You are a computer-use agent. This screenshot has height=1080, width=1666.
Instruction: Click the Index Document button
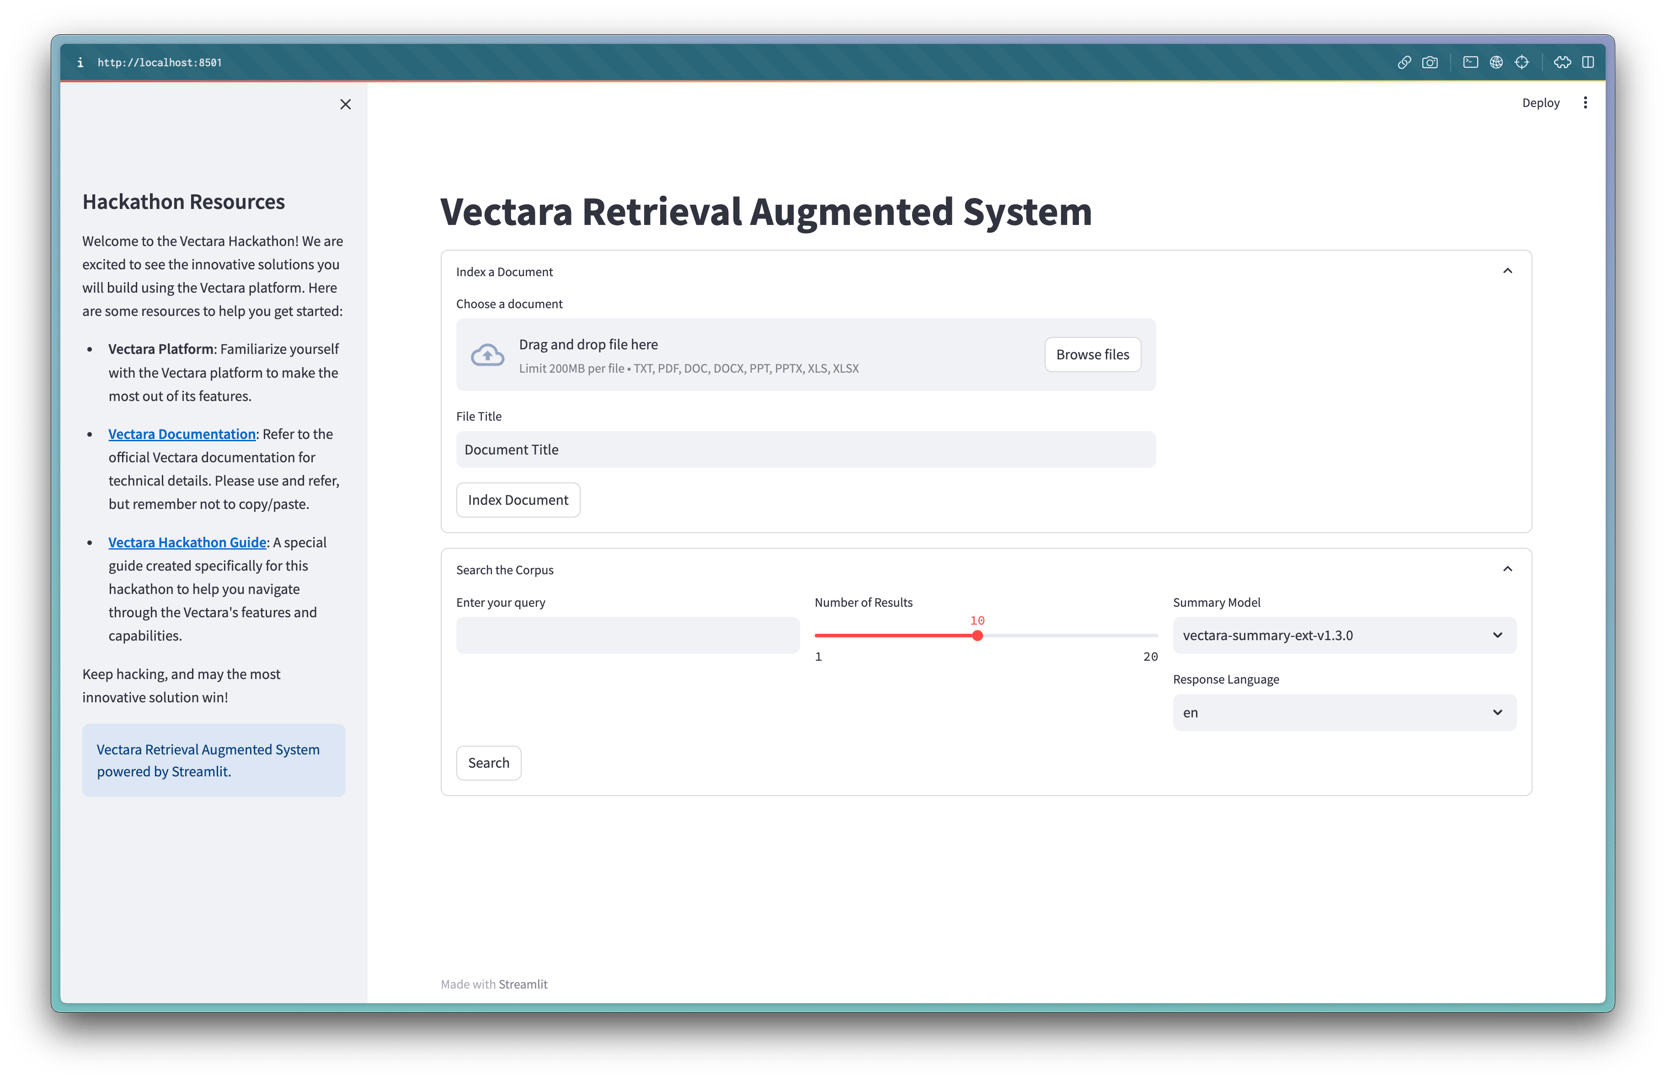(518, 500)
